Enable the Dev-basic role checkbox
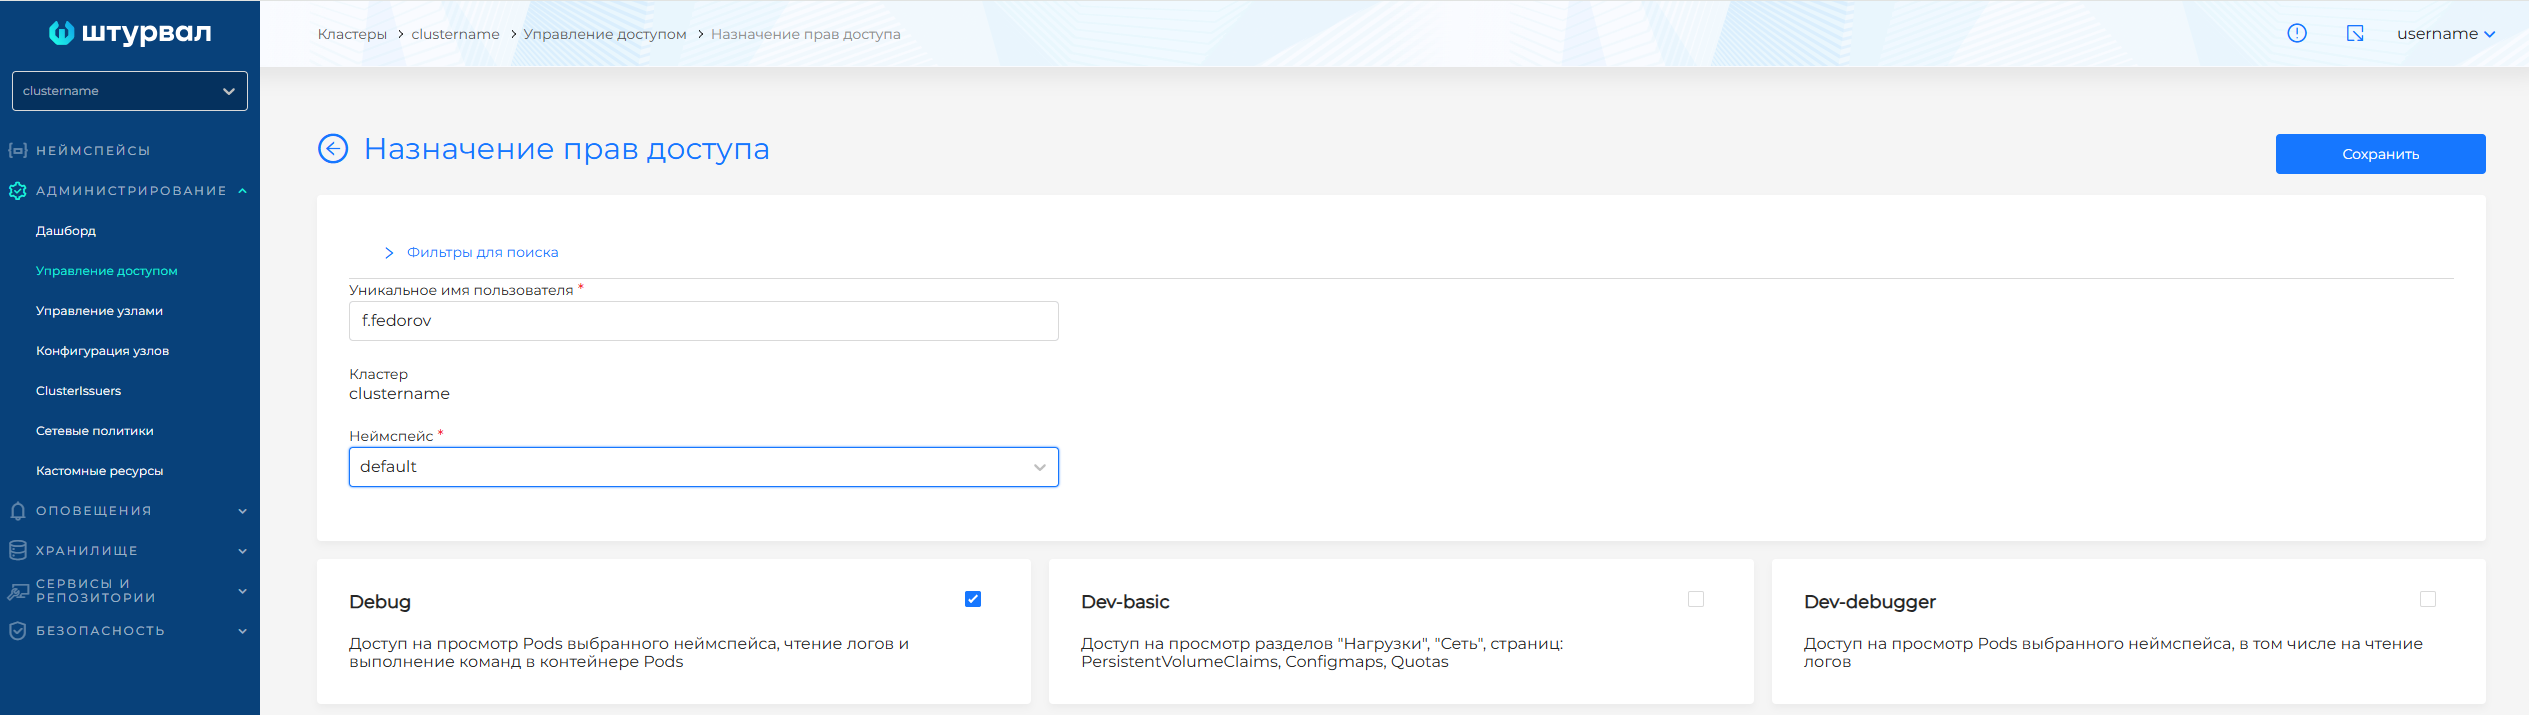 pyautogui.click(x=1696, y=599)
